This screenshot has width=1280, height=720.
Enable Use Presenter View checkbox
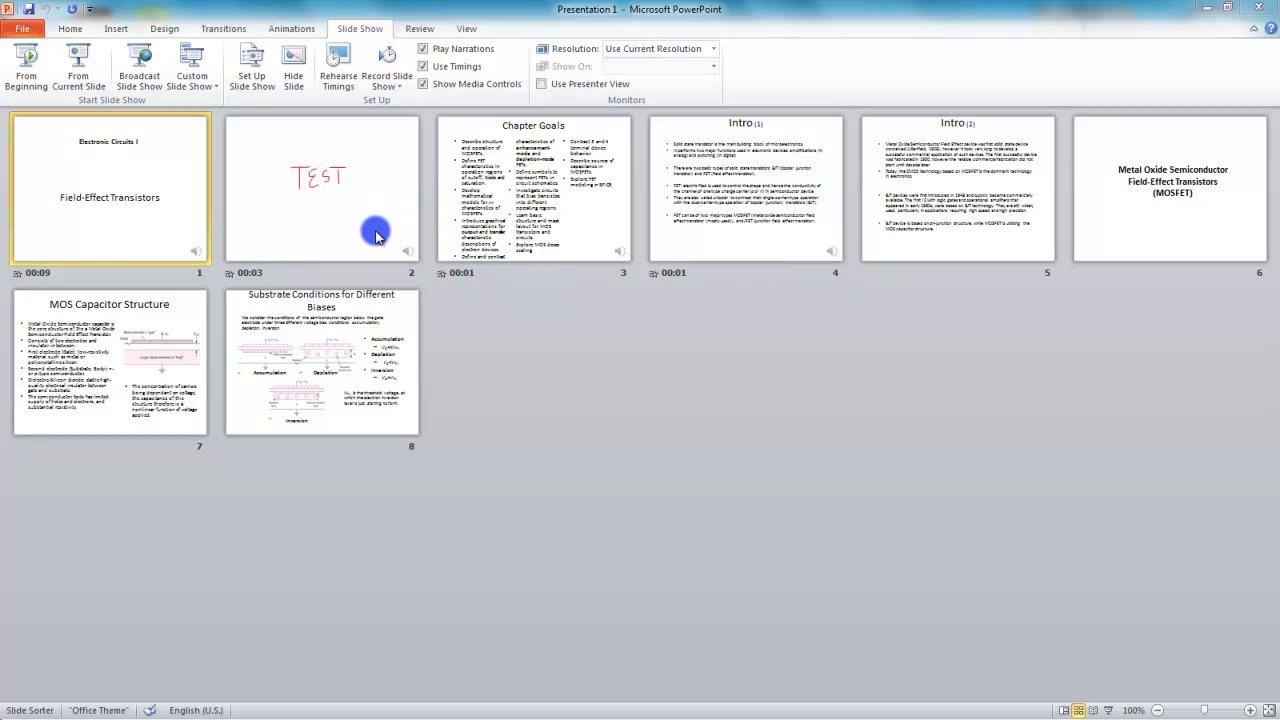click(541, 84)
